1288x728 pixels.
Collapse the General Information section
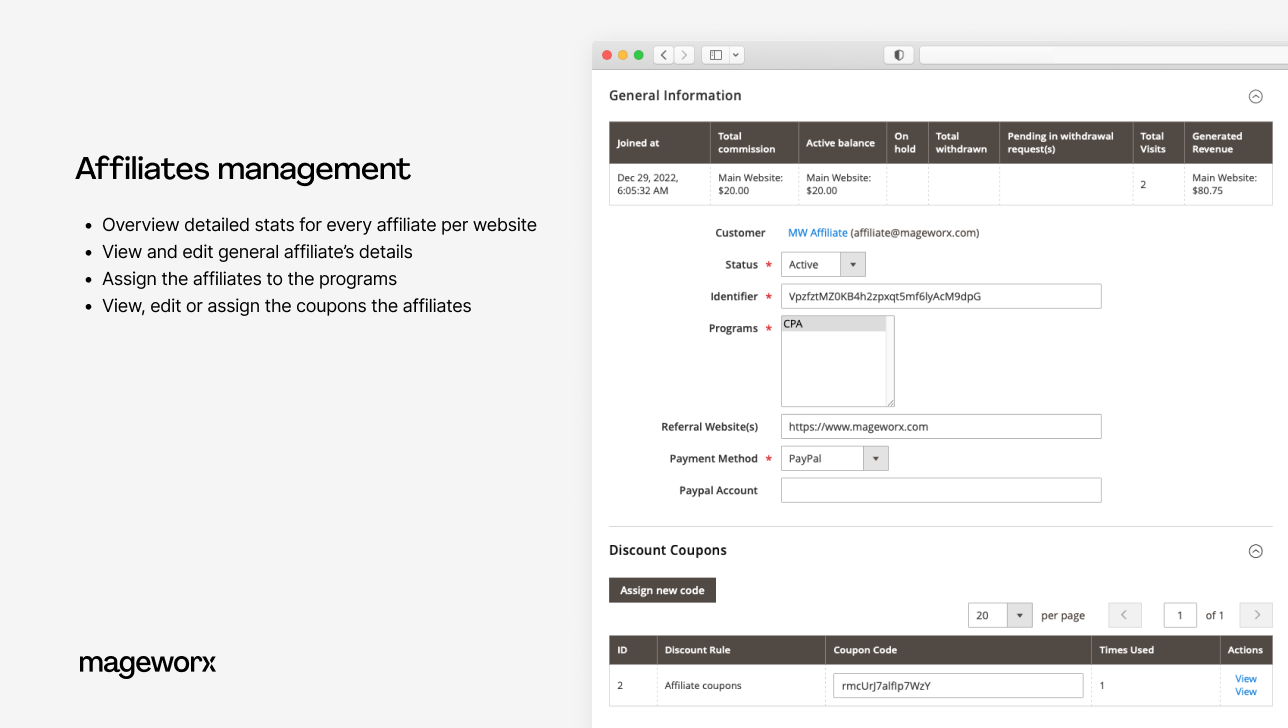(x=1255, y=97)
